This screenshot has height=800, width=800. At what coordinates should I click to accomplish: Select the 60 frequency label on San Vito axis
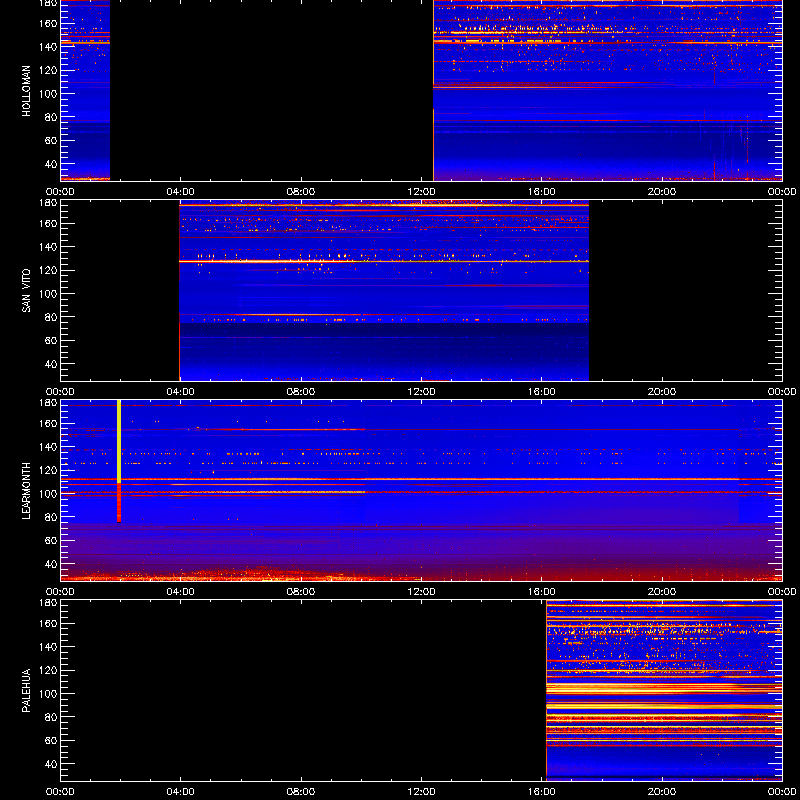tap(51, 341)
